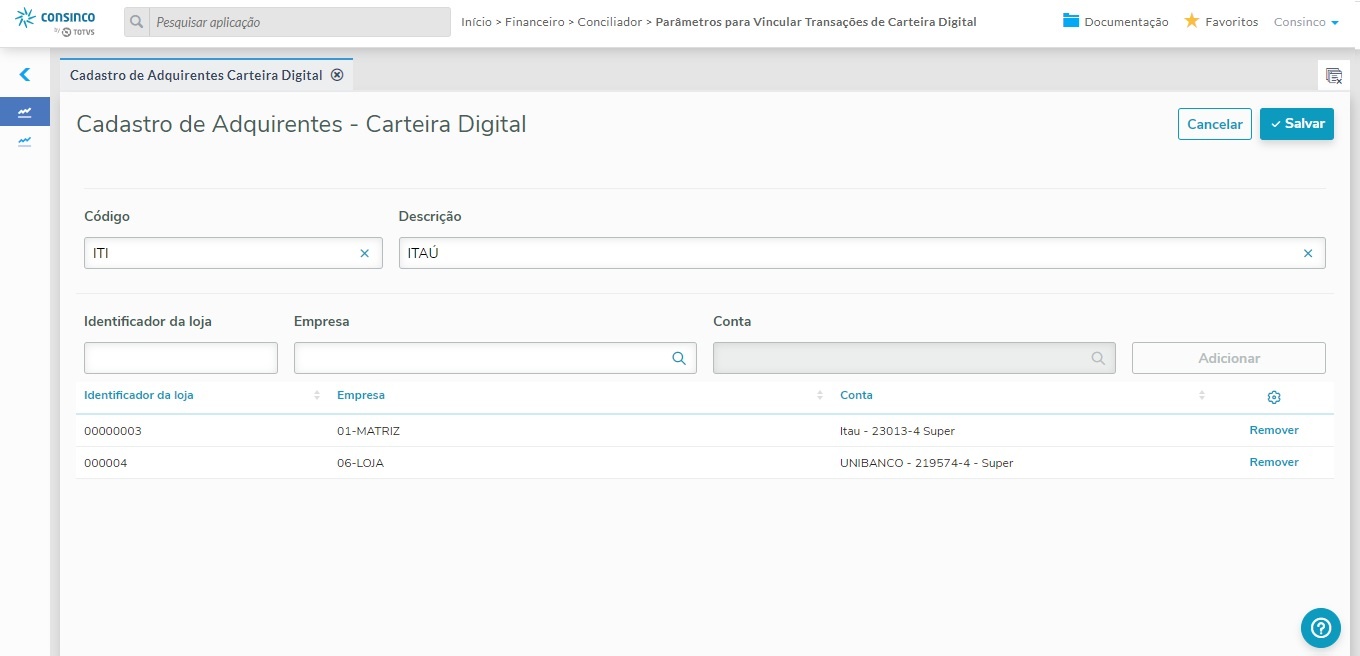Open table column settings gear
This screenshot has width=1360, height=656.
pos(1273,397)
